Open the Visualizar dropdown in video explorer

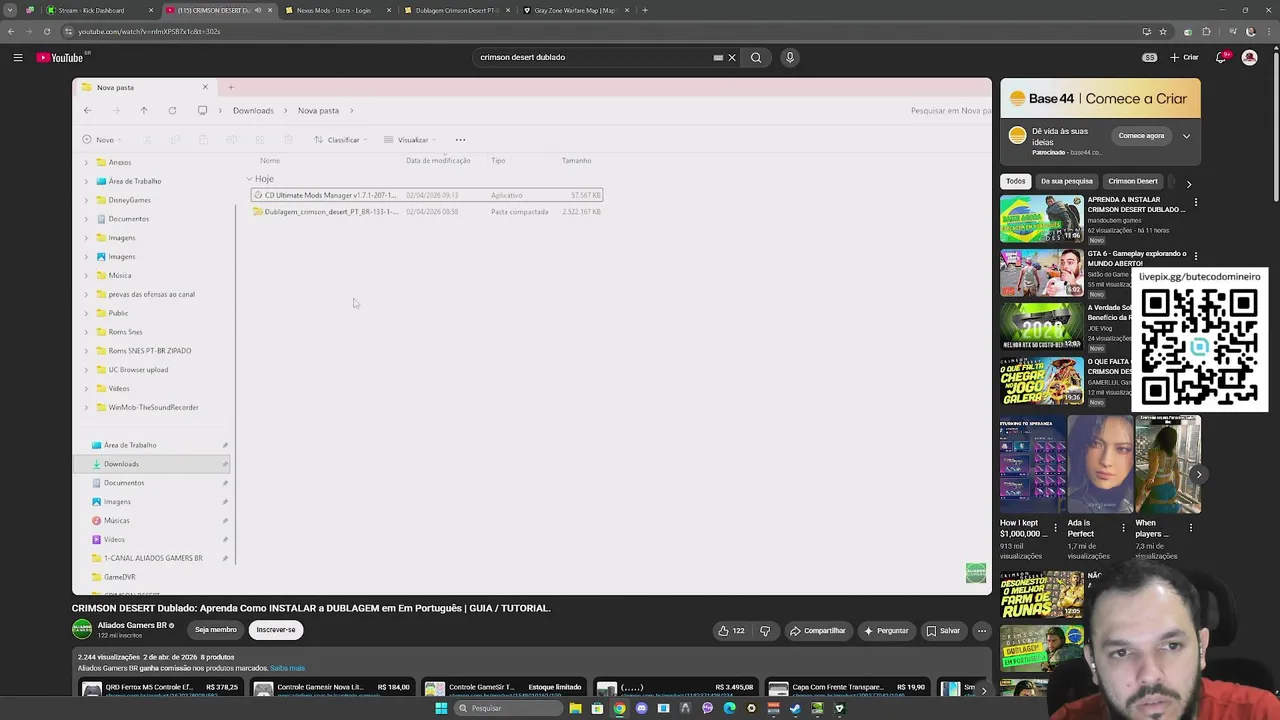point(411,140)
